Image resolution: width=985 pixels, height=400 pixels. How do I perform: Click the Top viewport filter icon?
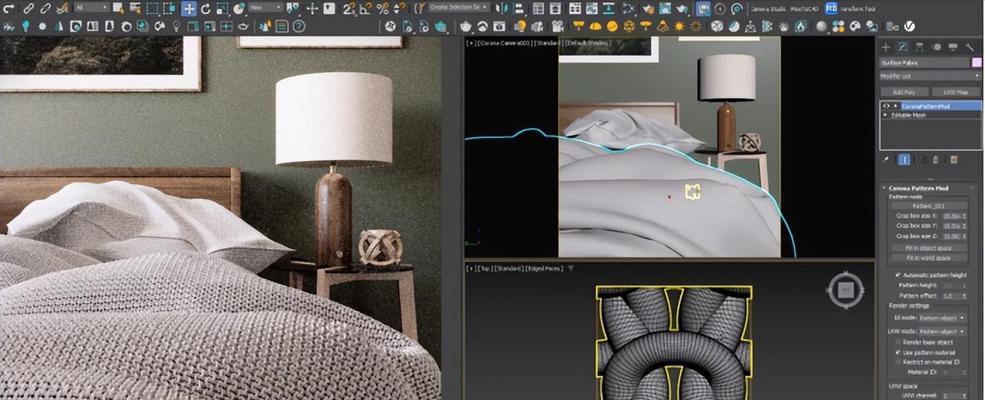[x=571, y=268]
